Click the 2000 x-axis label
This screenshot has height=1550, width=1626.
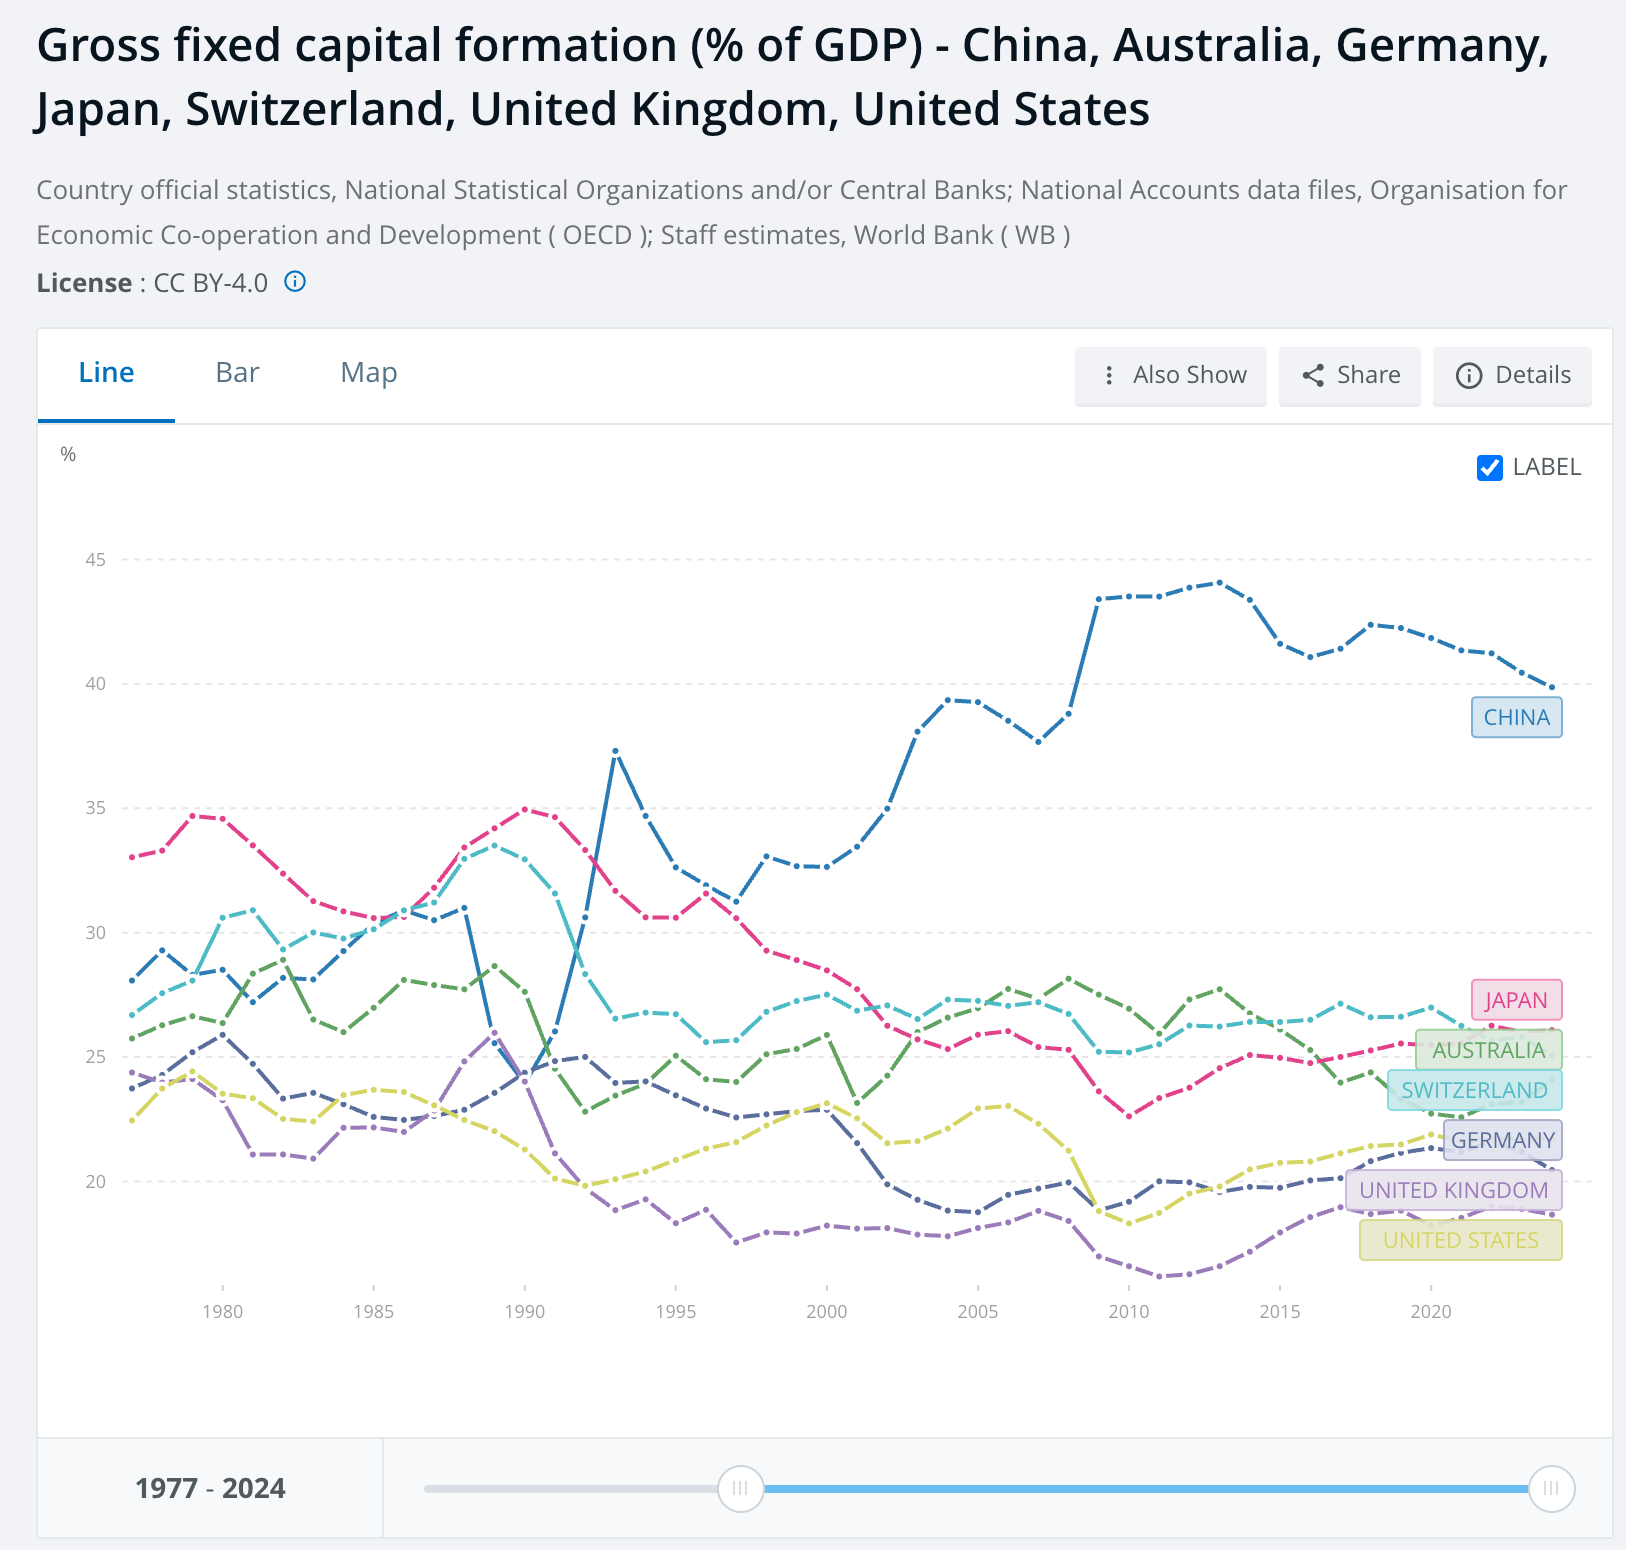tap(827, 1311)
